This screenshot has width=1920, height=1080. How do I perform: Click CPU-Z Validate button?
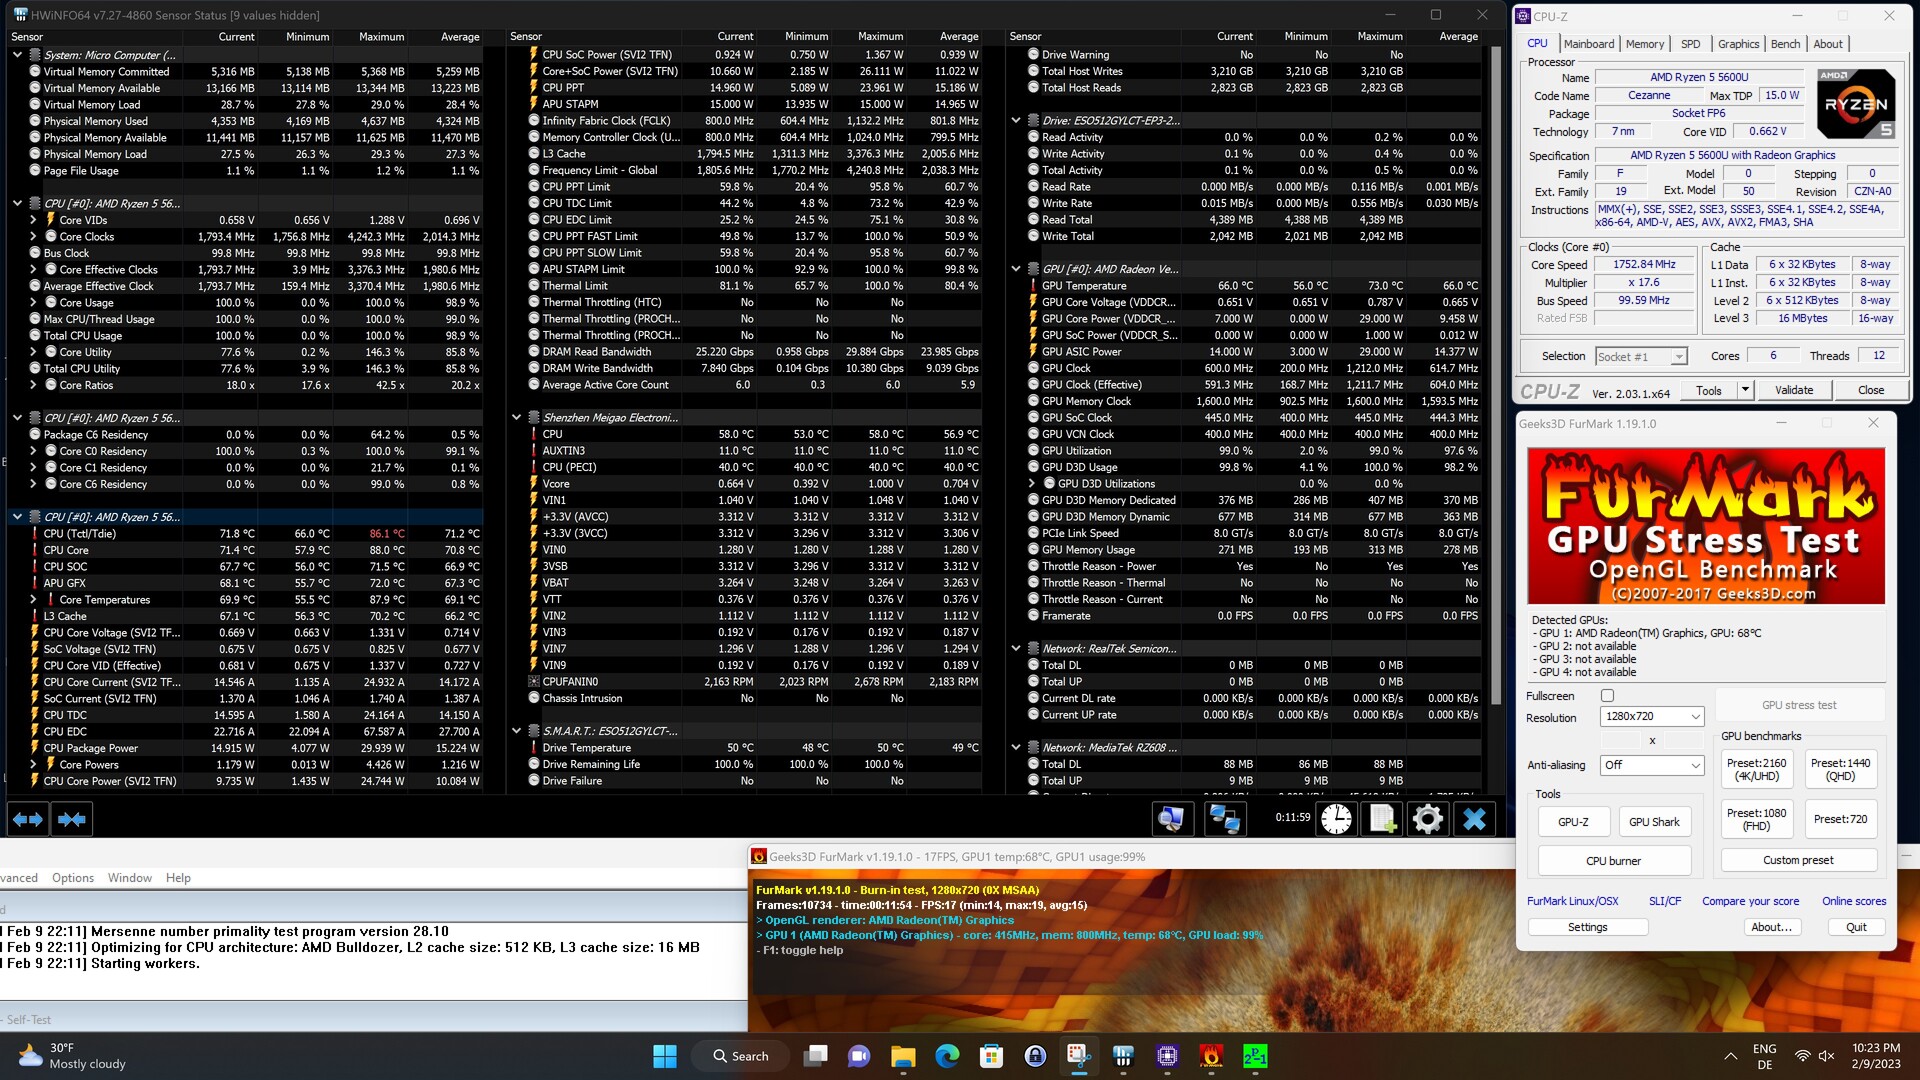coord(1793,390)
